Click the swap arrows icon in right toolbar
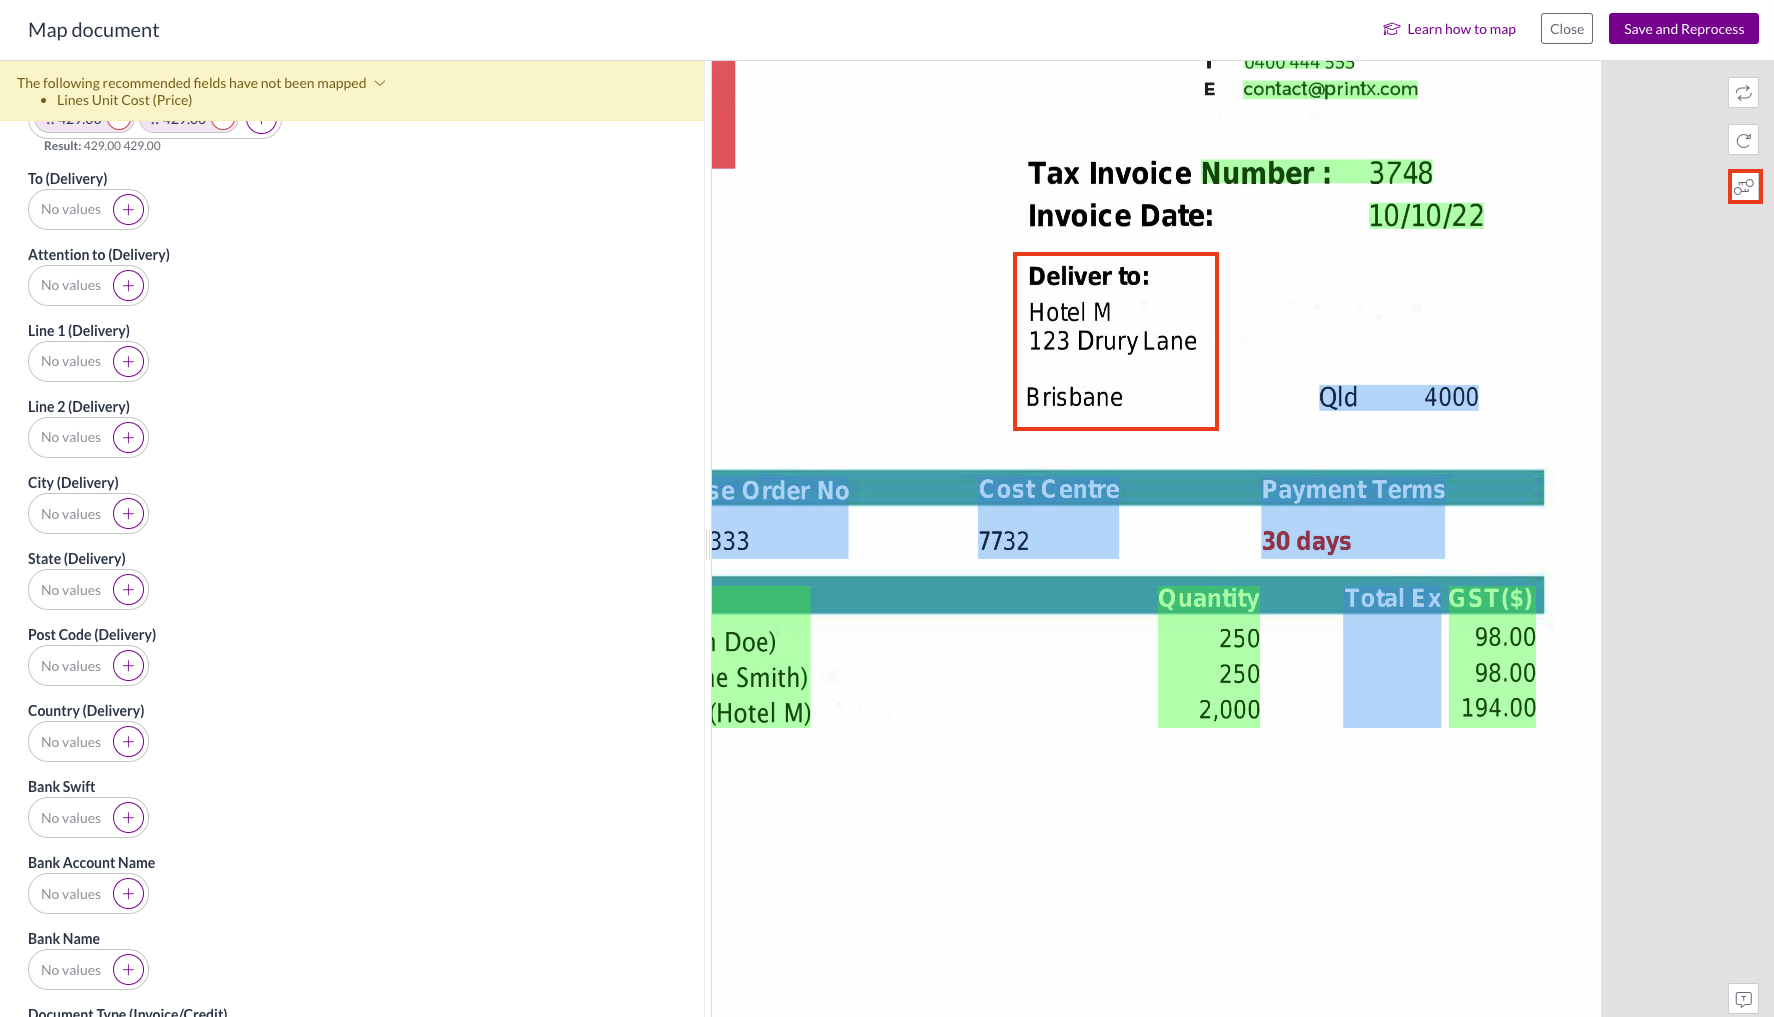 [x=1744, y=93]
